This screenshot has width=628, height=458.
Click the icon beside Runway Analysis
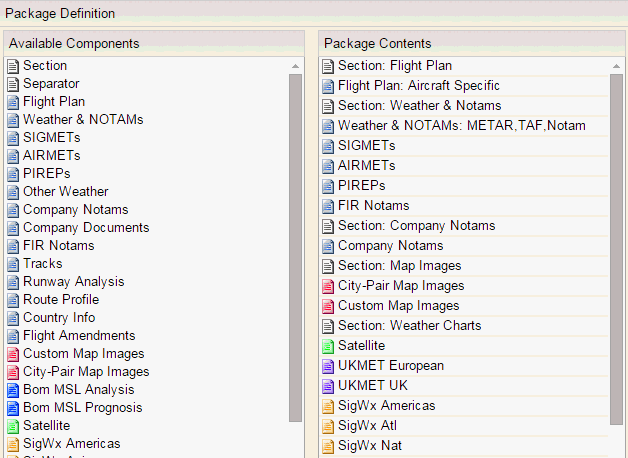(x=13, y=282)
